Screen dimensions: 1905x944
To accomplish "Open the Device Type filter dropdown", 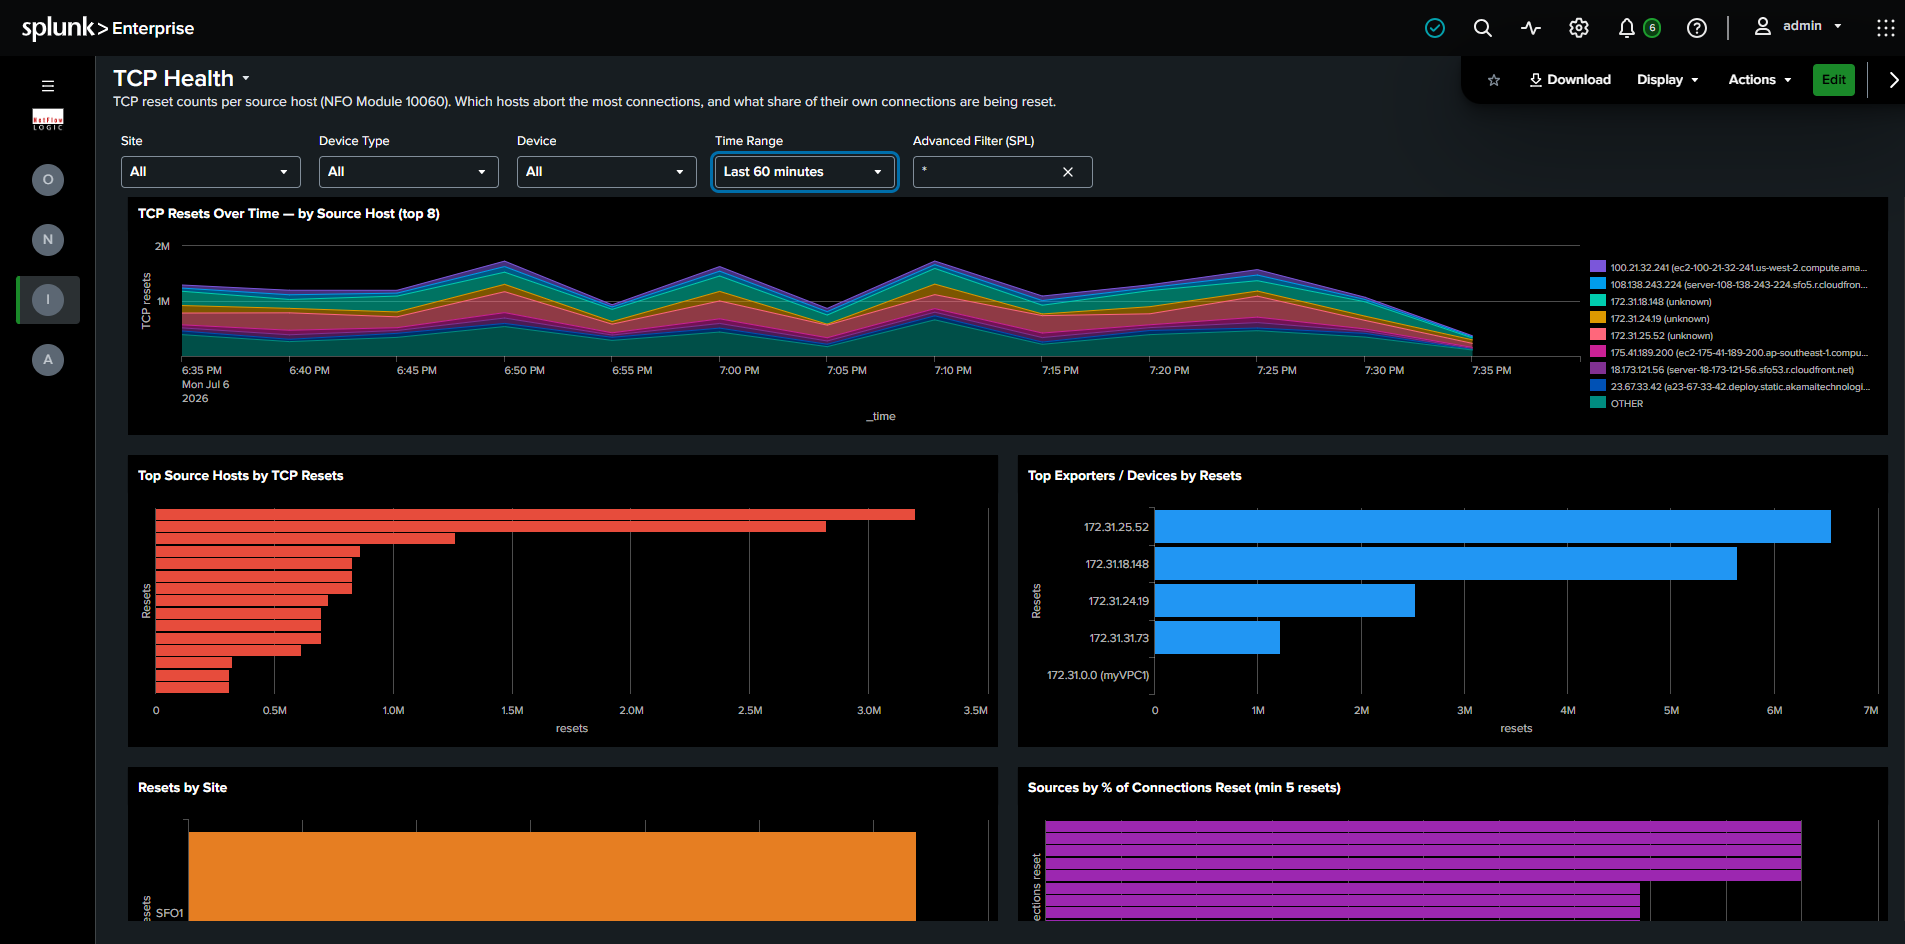I will pyautogui.click(x=409, y=172).
